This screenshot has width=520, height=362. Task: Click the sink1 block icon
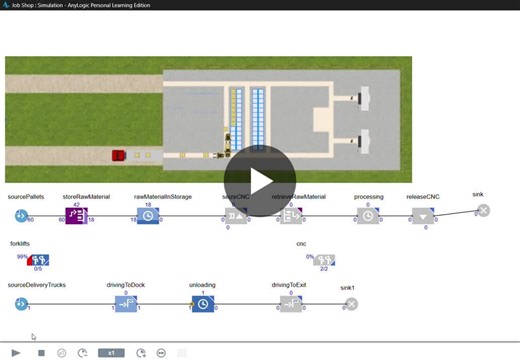[351, 304]
